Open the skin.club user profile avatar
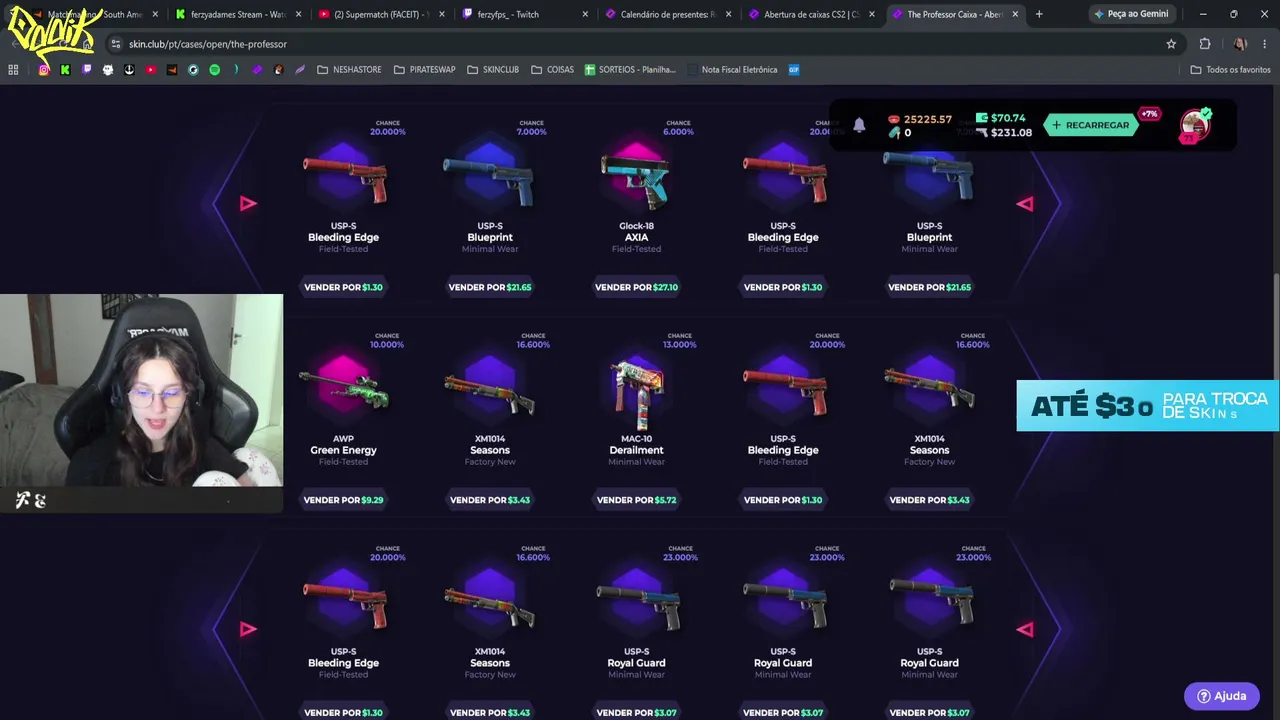 click(1195, 125)
